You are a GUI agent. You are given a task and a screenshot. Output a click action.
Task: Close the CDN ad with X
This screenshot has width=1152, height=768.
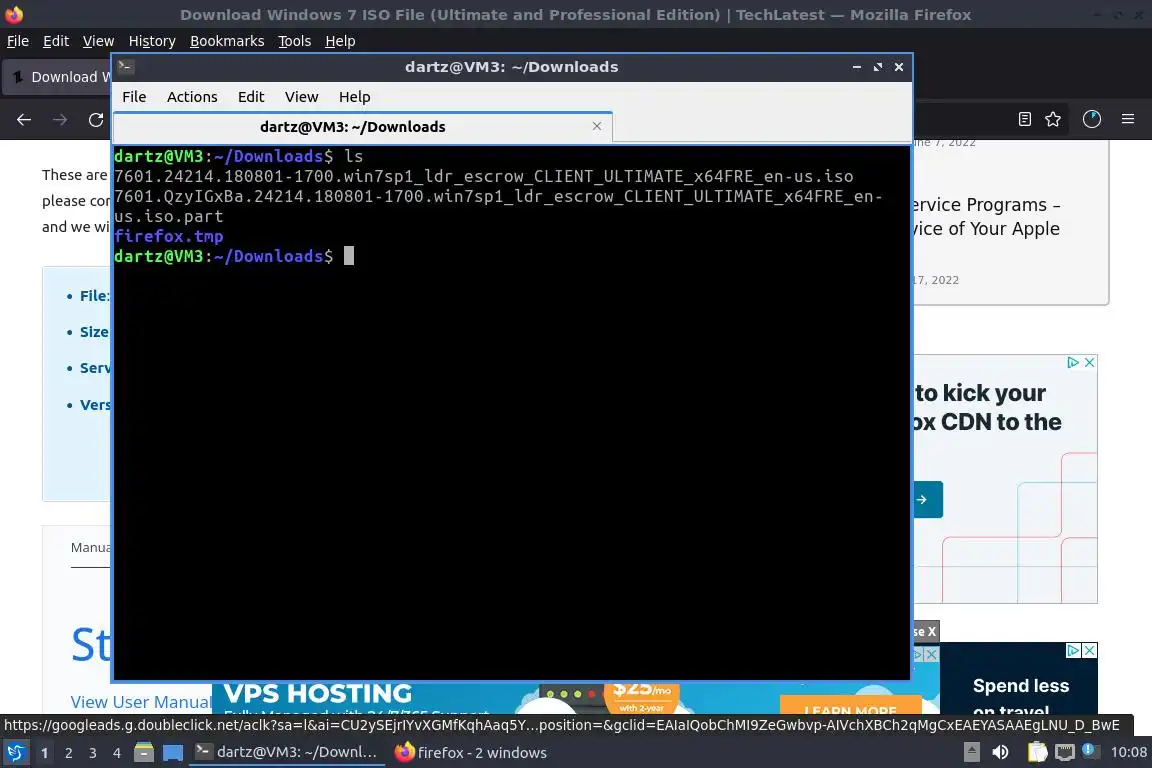click(1090, 362)
